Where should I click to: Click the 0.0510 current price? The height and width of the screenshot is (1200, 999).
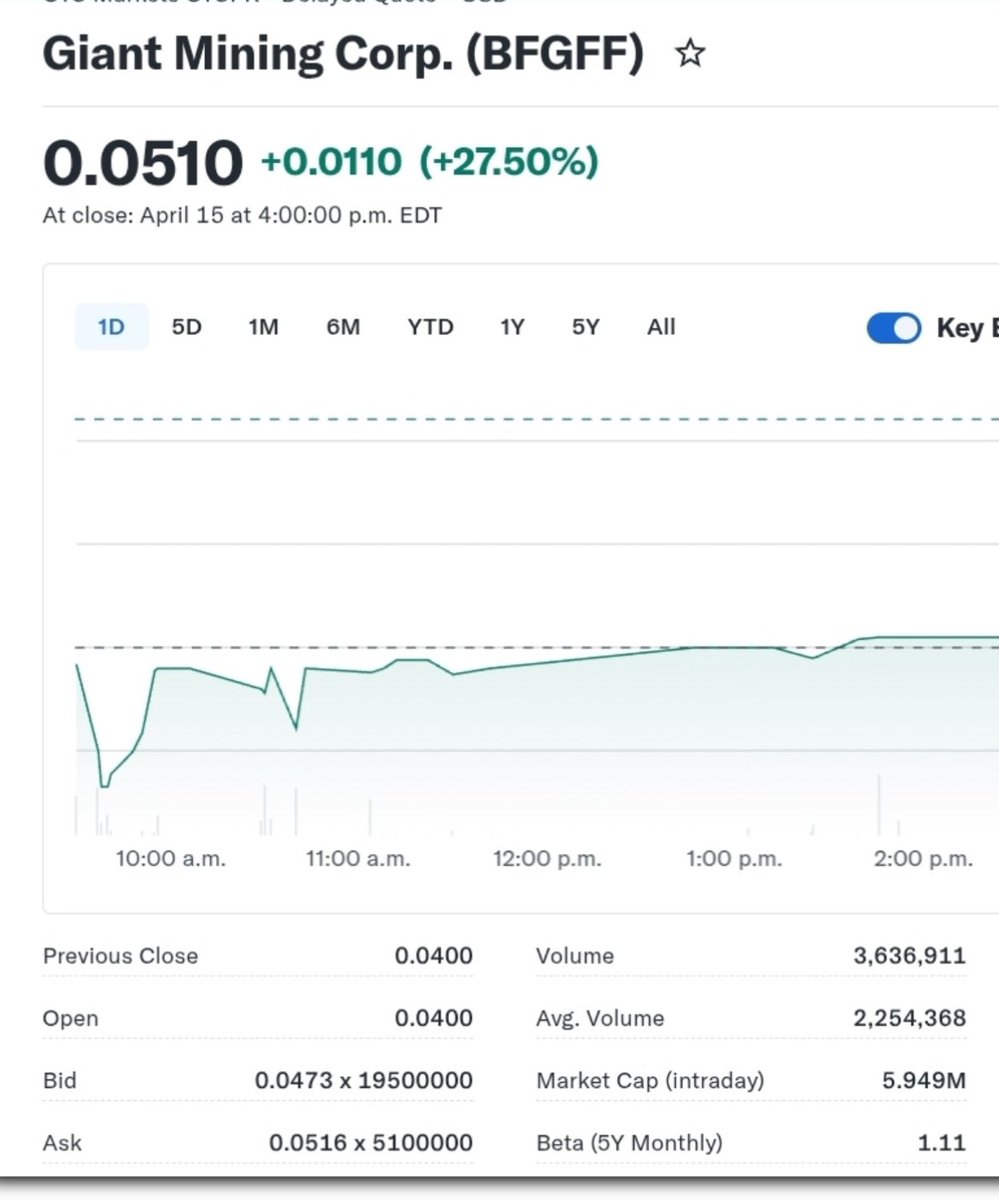(x=143, y=163)
